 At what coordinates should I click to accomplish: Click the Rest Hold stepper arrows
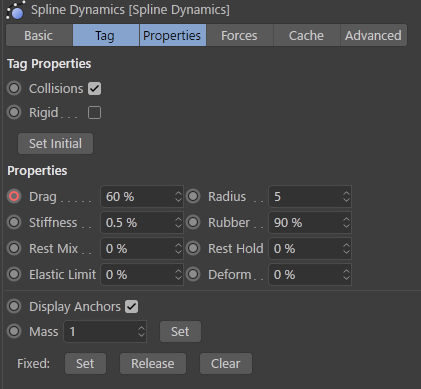(x=346, y=249)
